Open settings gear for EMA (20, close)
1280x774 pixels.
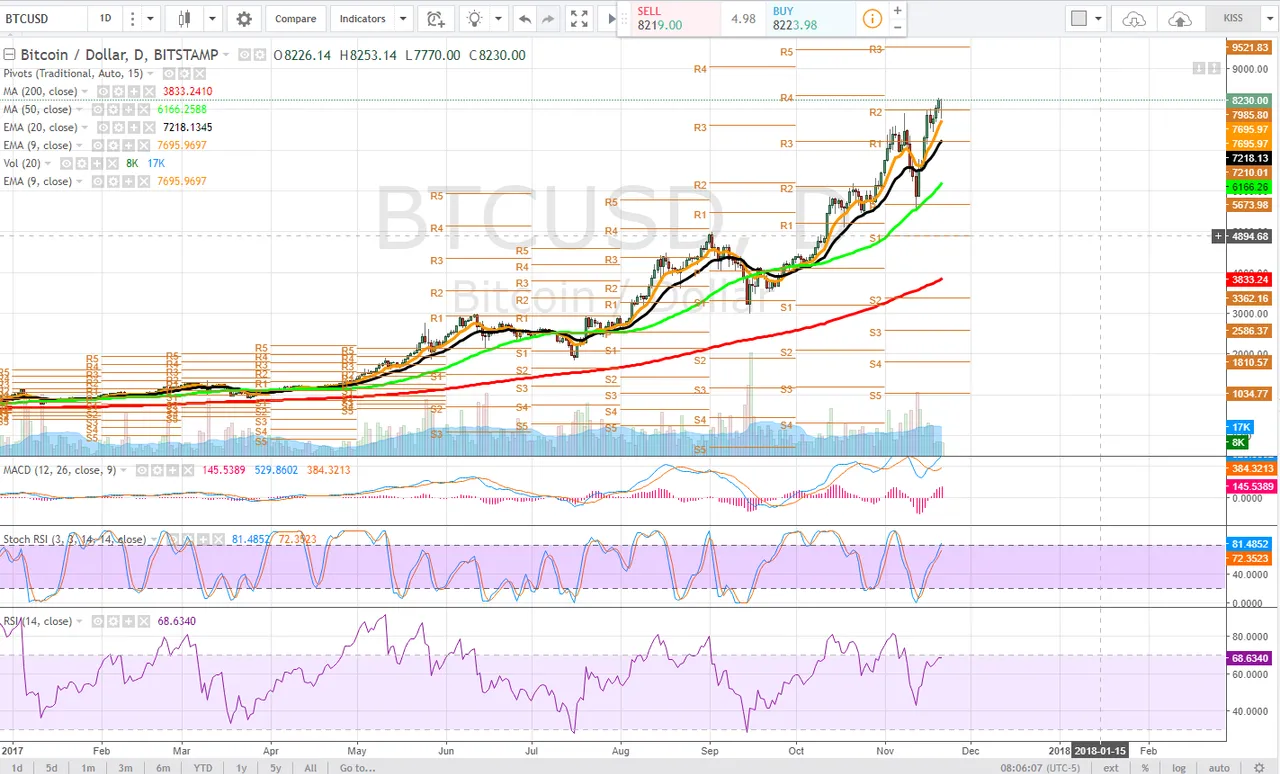118,128
